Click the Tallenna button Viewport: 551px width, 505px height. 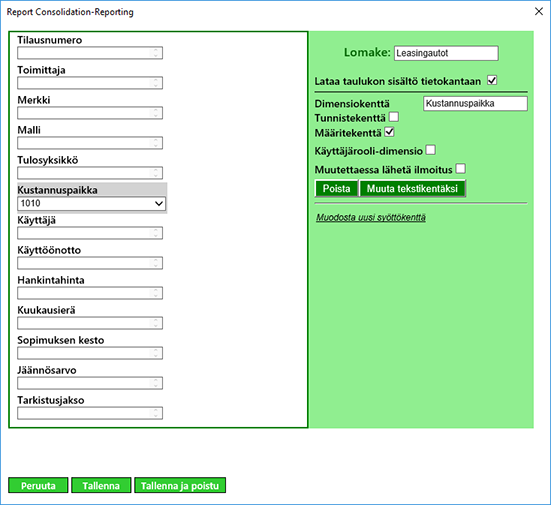pyautogui.click(x=101, y=485)
